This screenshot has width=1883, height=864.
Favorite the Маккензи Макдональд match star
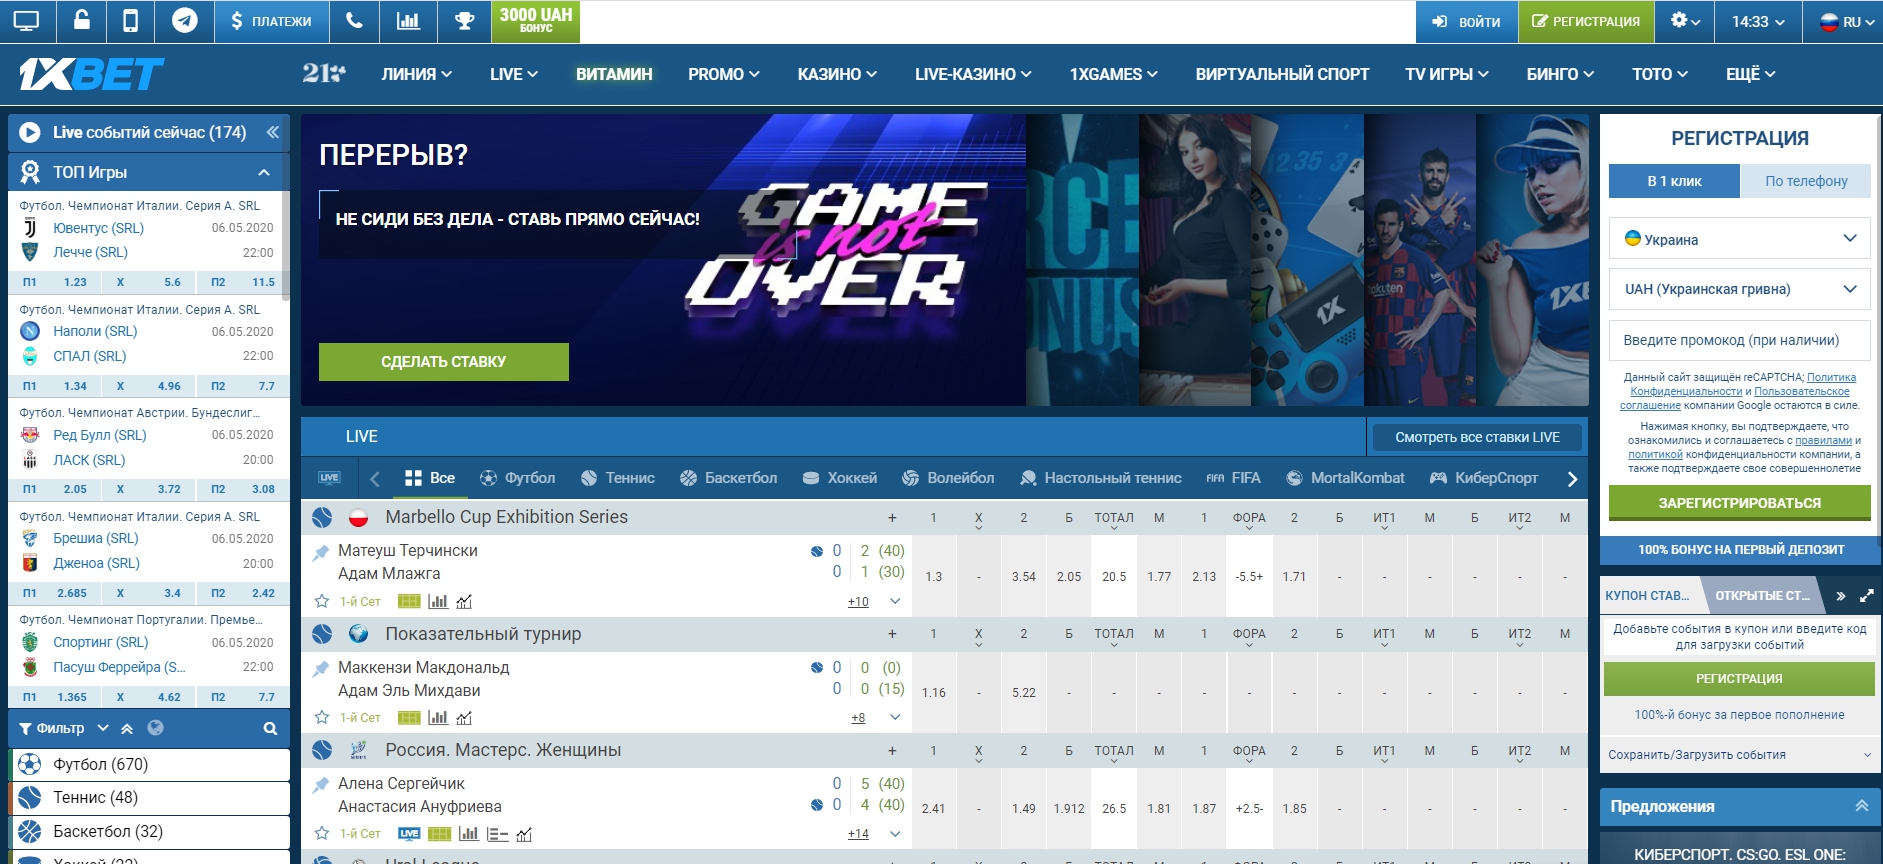coord(321,718)
